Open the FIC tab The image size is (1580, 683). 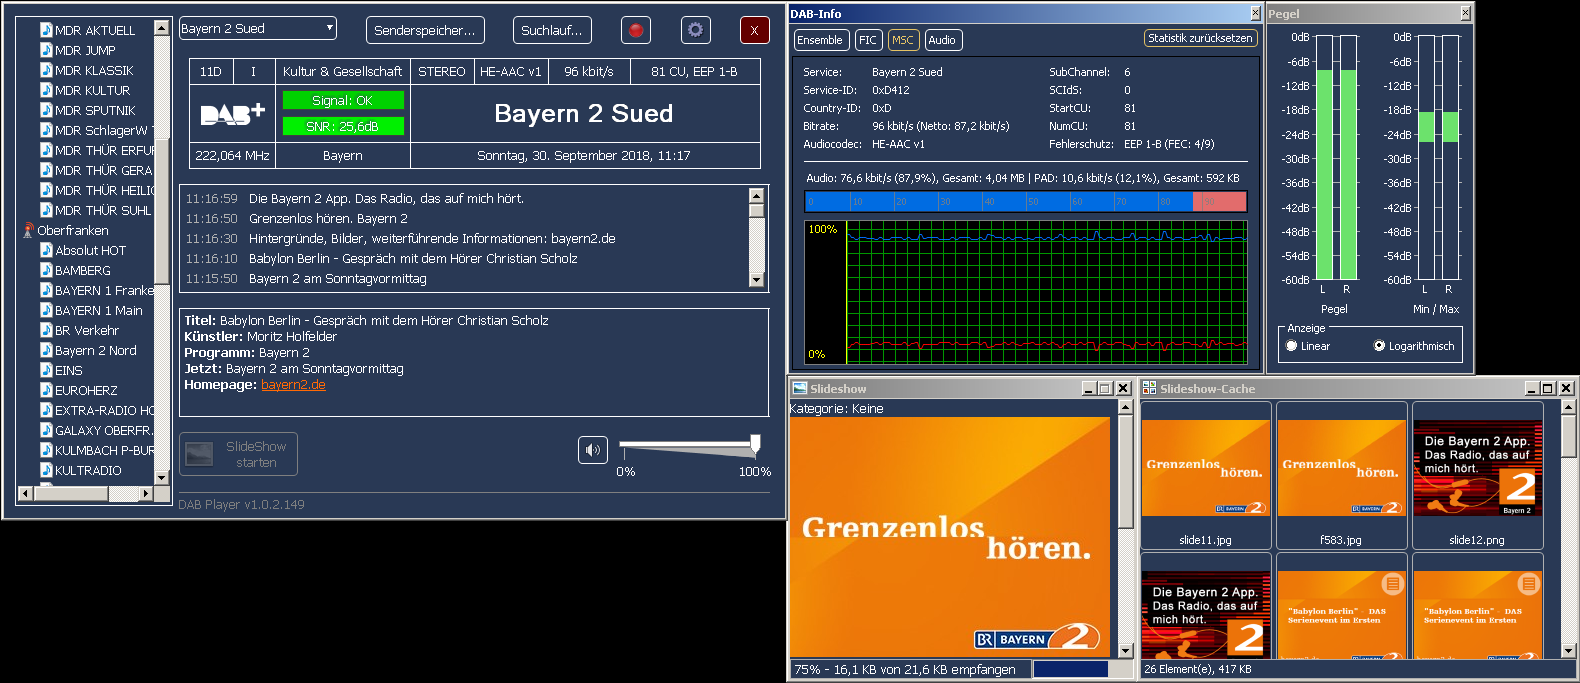pos(867,40)
